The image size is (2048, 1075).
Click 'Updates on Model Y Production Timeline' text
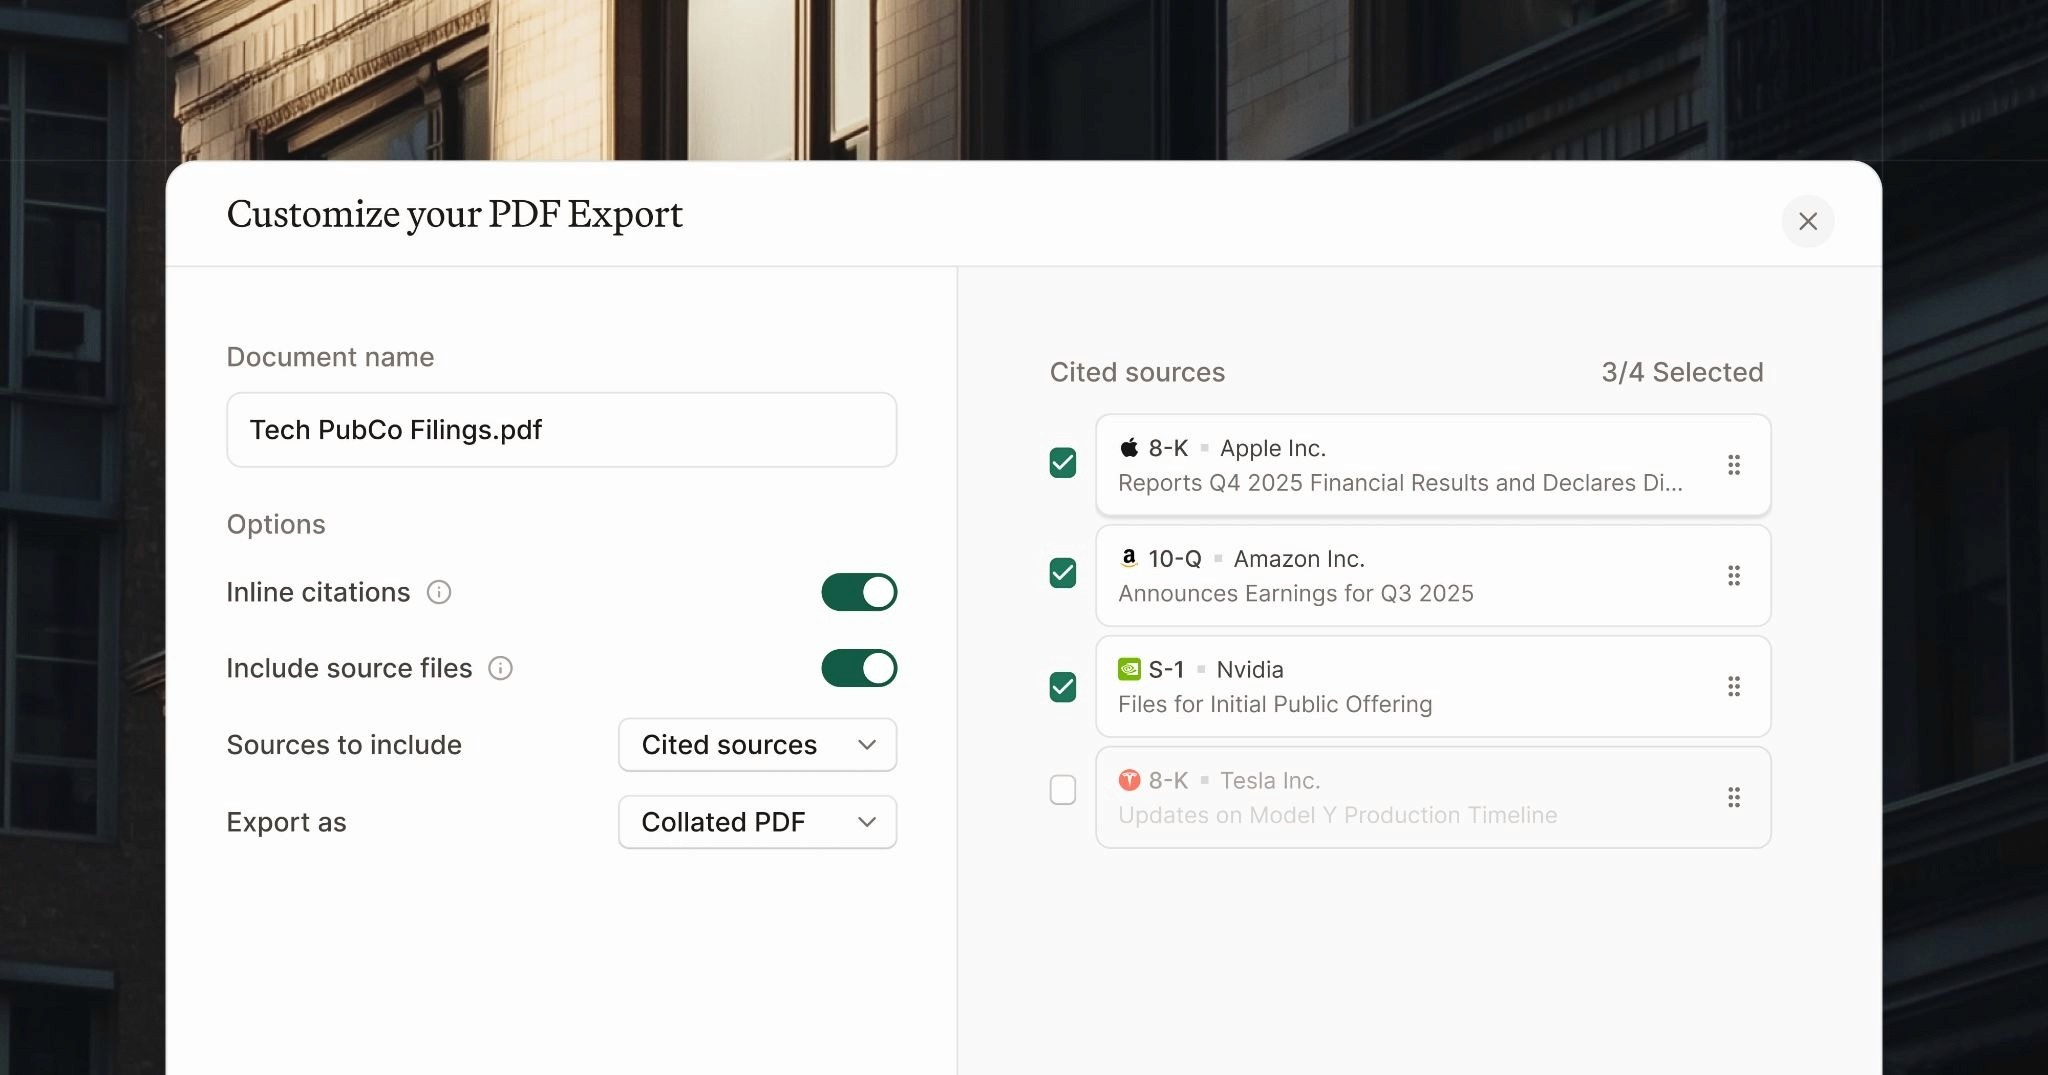coord(1338,815)
